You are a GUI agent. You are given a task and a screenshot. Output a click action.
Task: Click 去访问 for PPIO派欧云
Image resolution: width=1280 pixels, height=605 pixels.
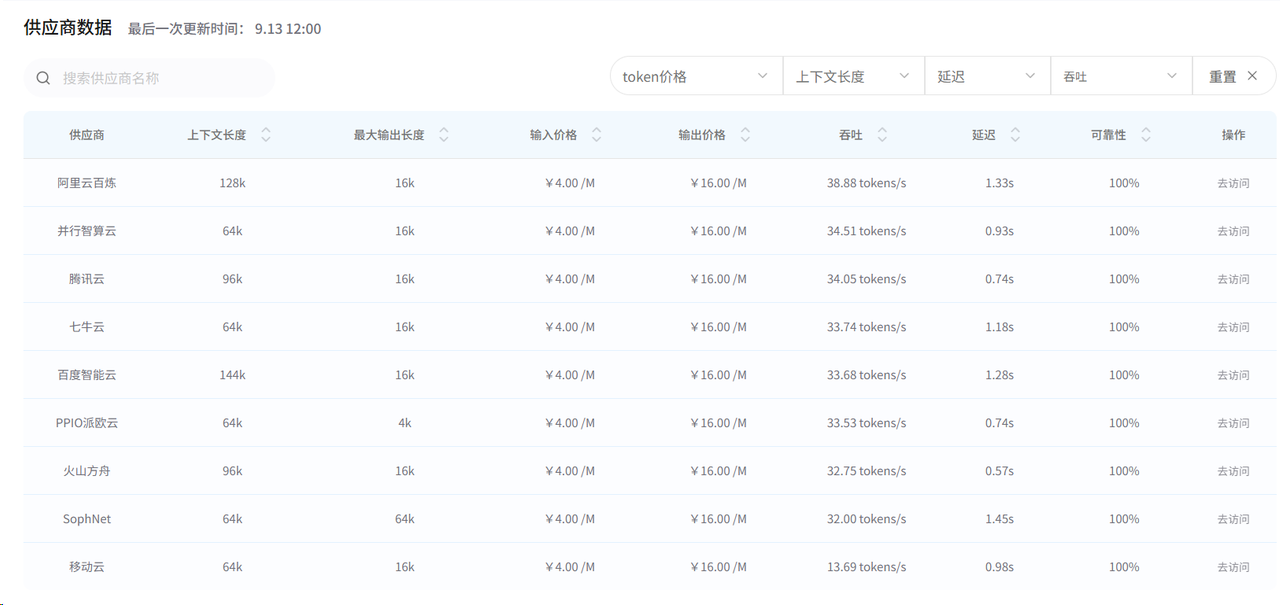point(1233,423)
